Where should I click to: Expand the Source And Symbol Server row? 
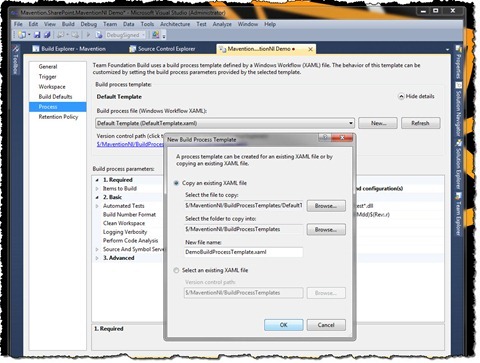click(x=97, y=249)
